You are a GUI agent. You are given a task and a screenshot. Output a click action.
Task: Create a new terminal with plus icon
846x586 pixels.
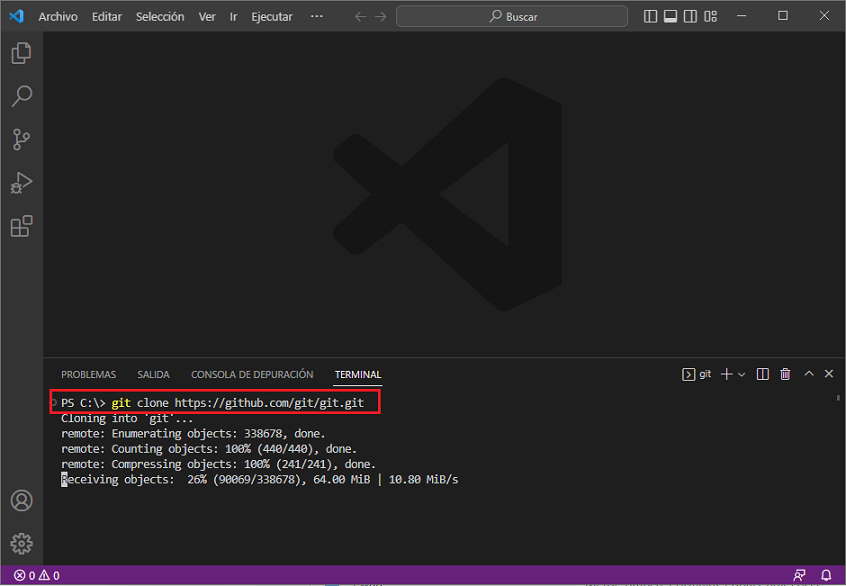point(726,374)
